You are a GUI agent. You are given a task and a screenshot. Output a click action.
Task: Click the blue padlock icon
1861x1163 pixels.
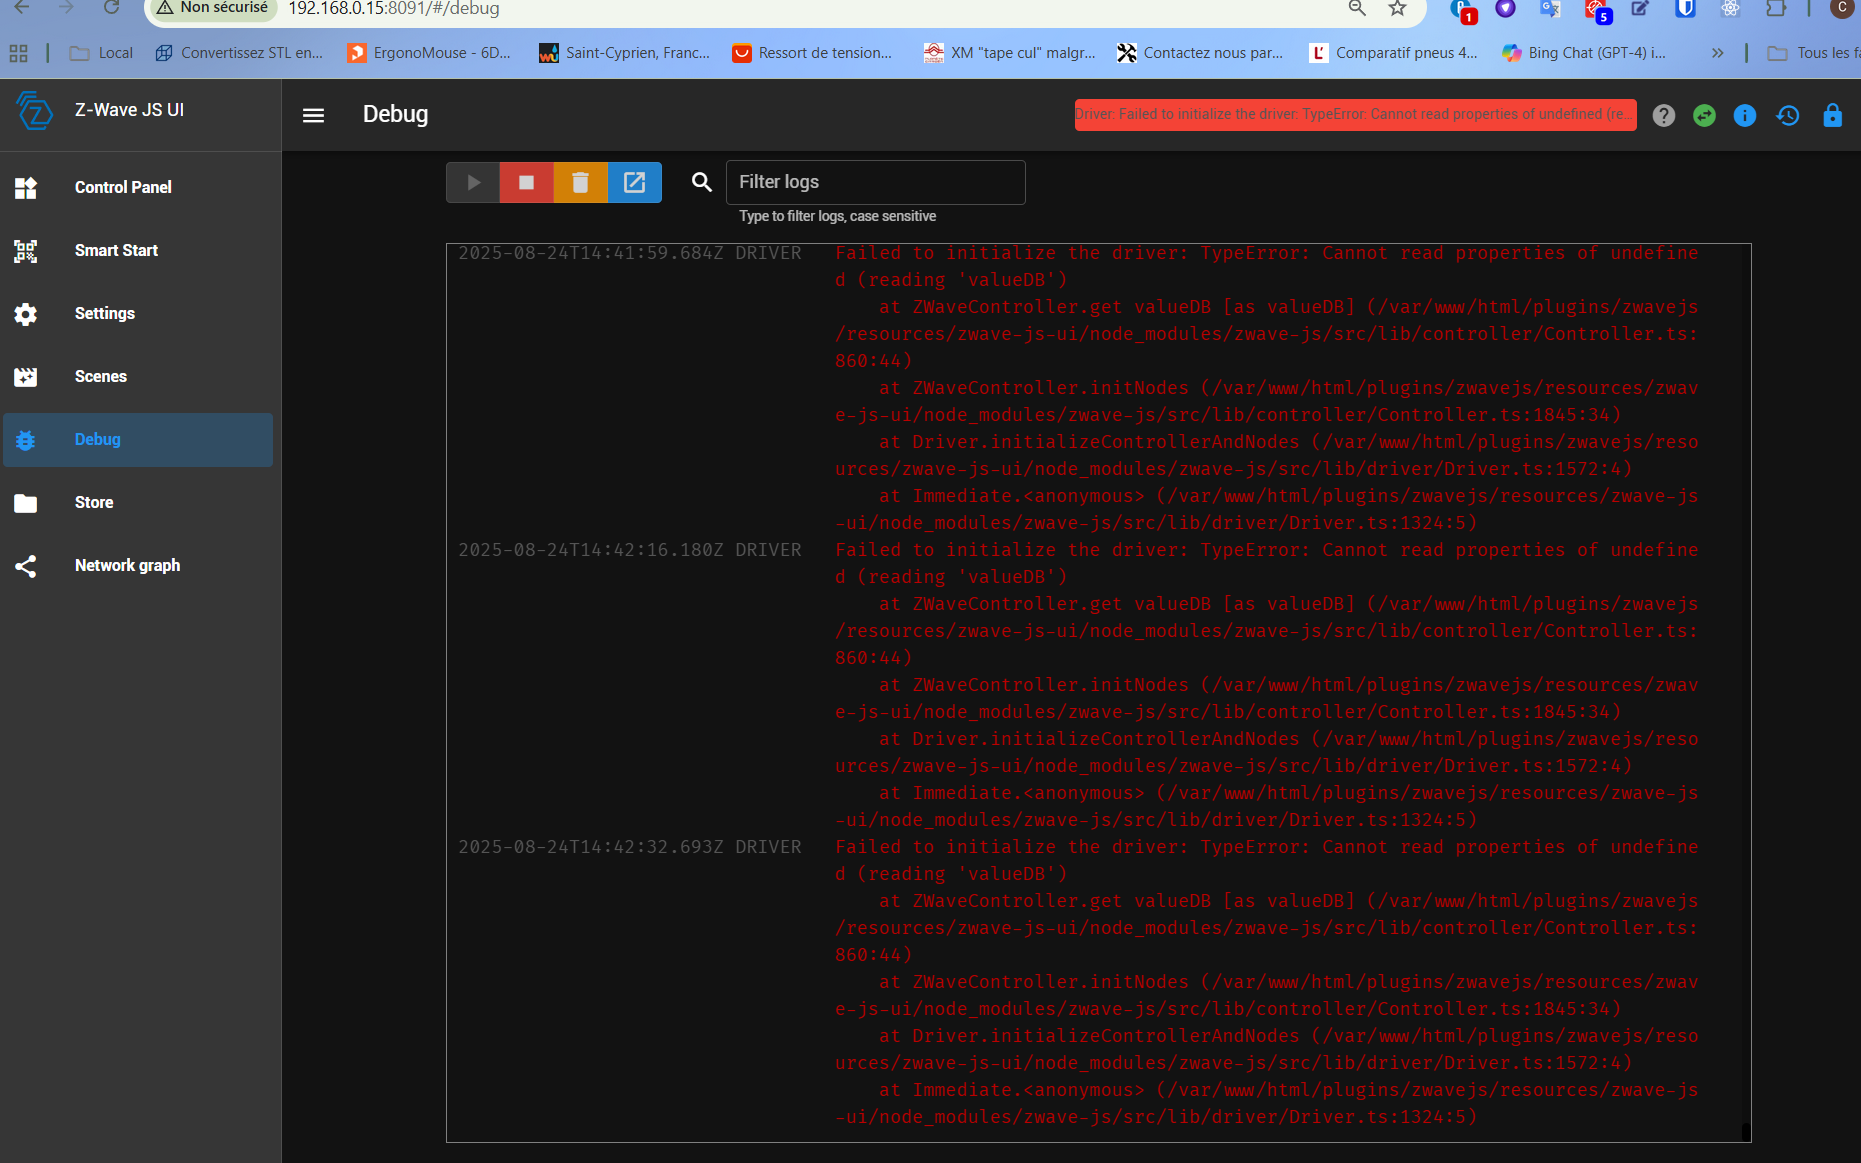tap(1833, 115)
